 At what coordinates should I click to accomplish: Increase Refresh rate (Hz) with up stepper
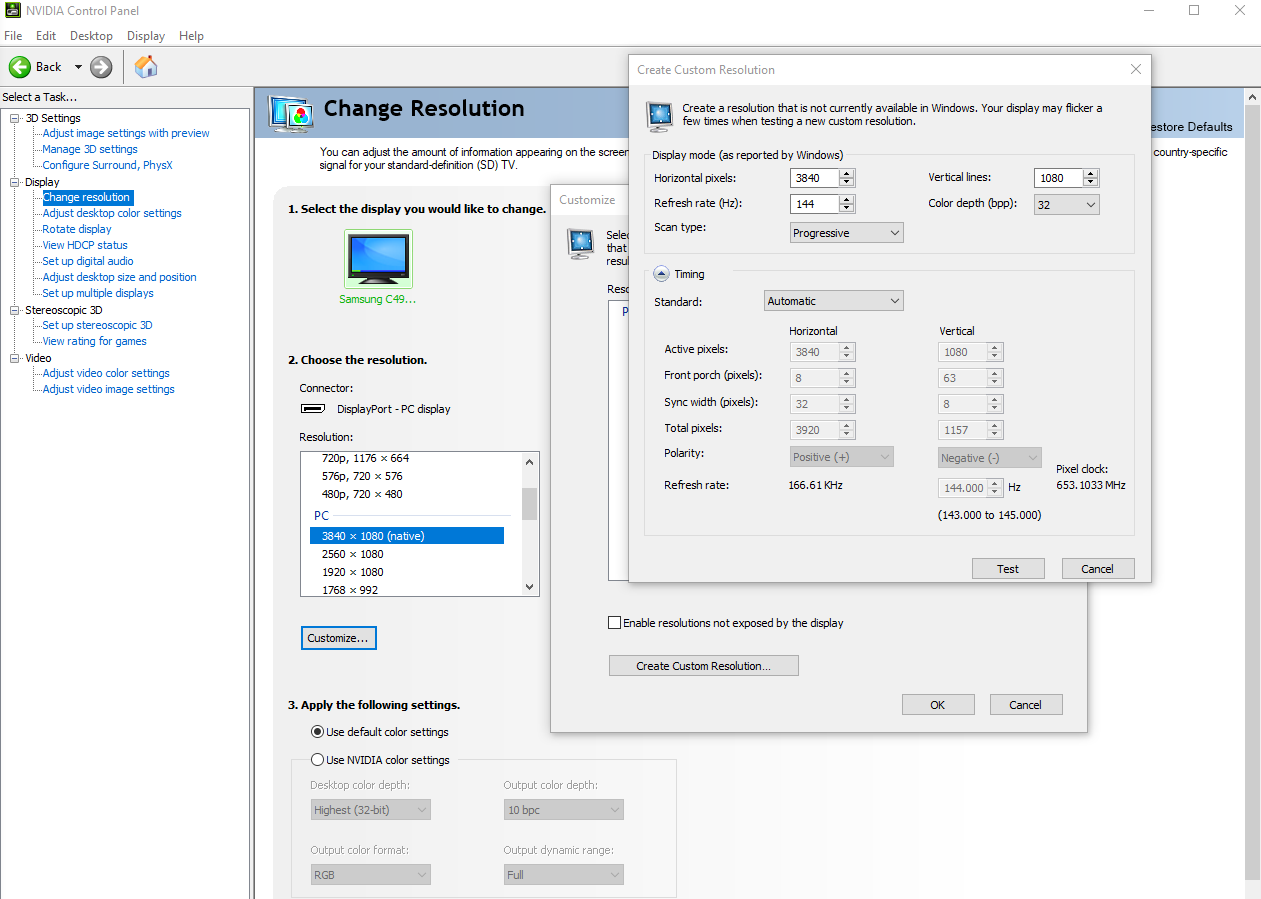(847, 200)
